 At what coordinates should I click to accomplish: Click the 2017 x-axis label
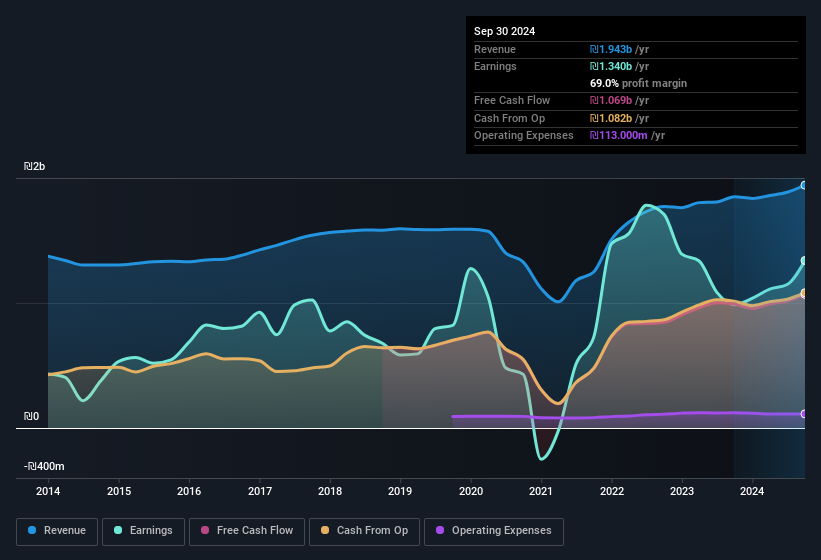(x=260, y=491)
